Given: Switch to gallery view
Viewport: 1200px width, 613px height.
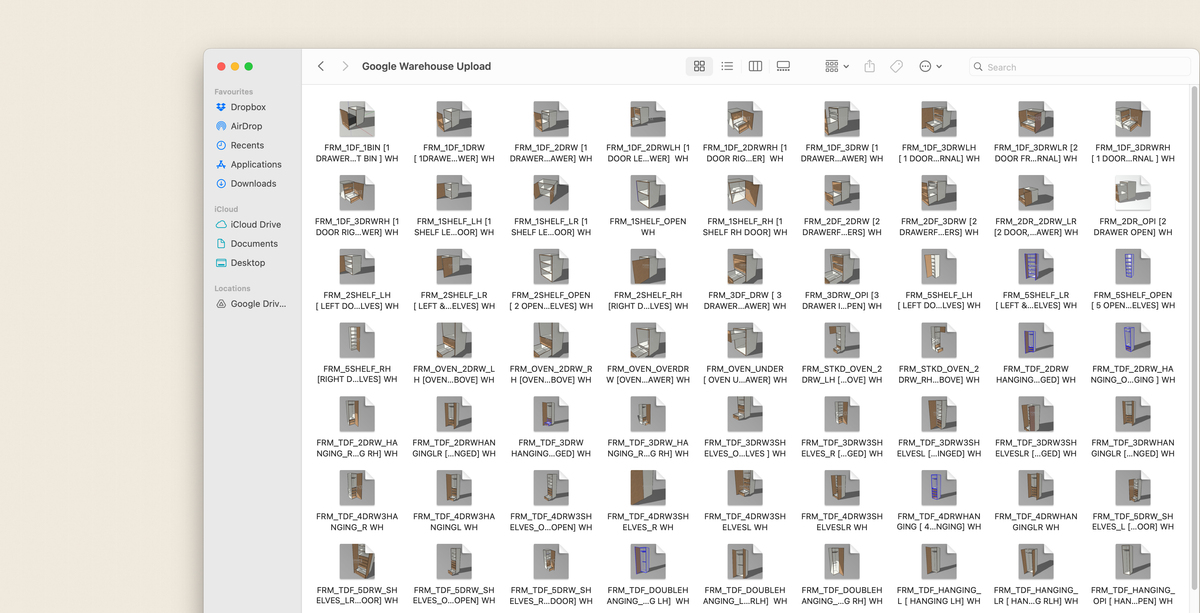Looking at the screenshot, I should click(x=783, y=66).
